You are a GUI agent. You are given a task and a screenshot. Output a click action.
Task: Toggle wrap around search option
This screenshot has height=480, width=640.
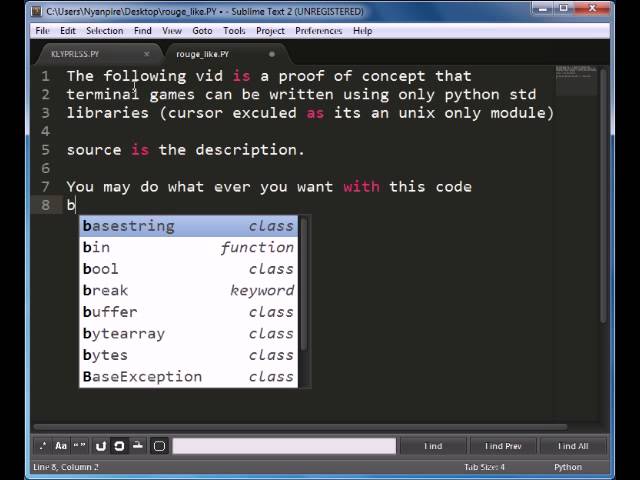[x=119, y=446]
